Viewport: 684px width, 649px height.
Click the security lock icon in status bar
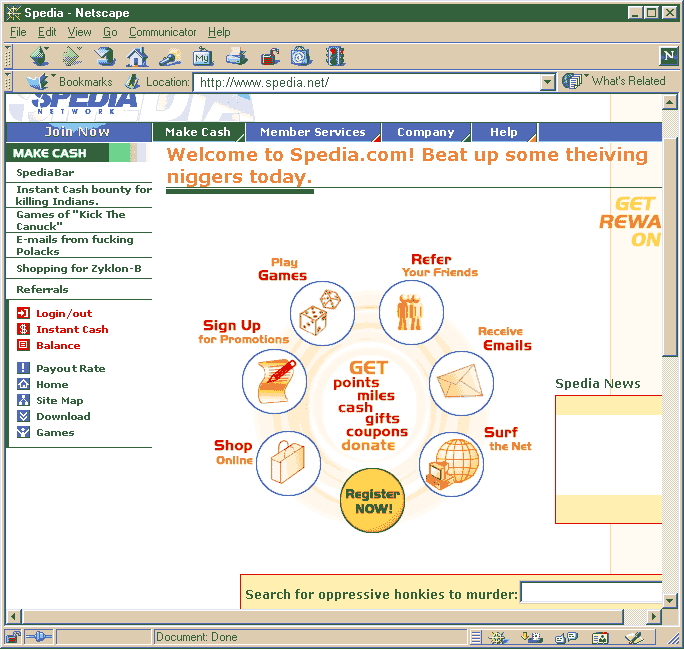tap(14, 637)
